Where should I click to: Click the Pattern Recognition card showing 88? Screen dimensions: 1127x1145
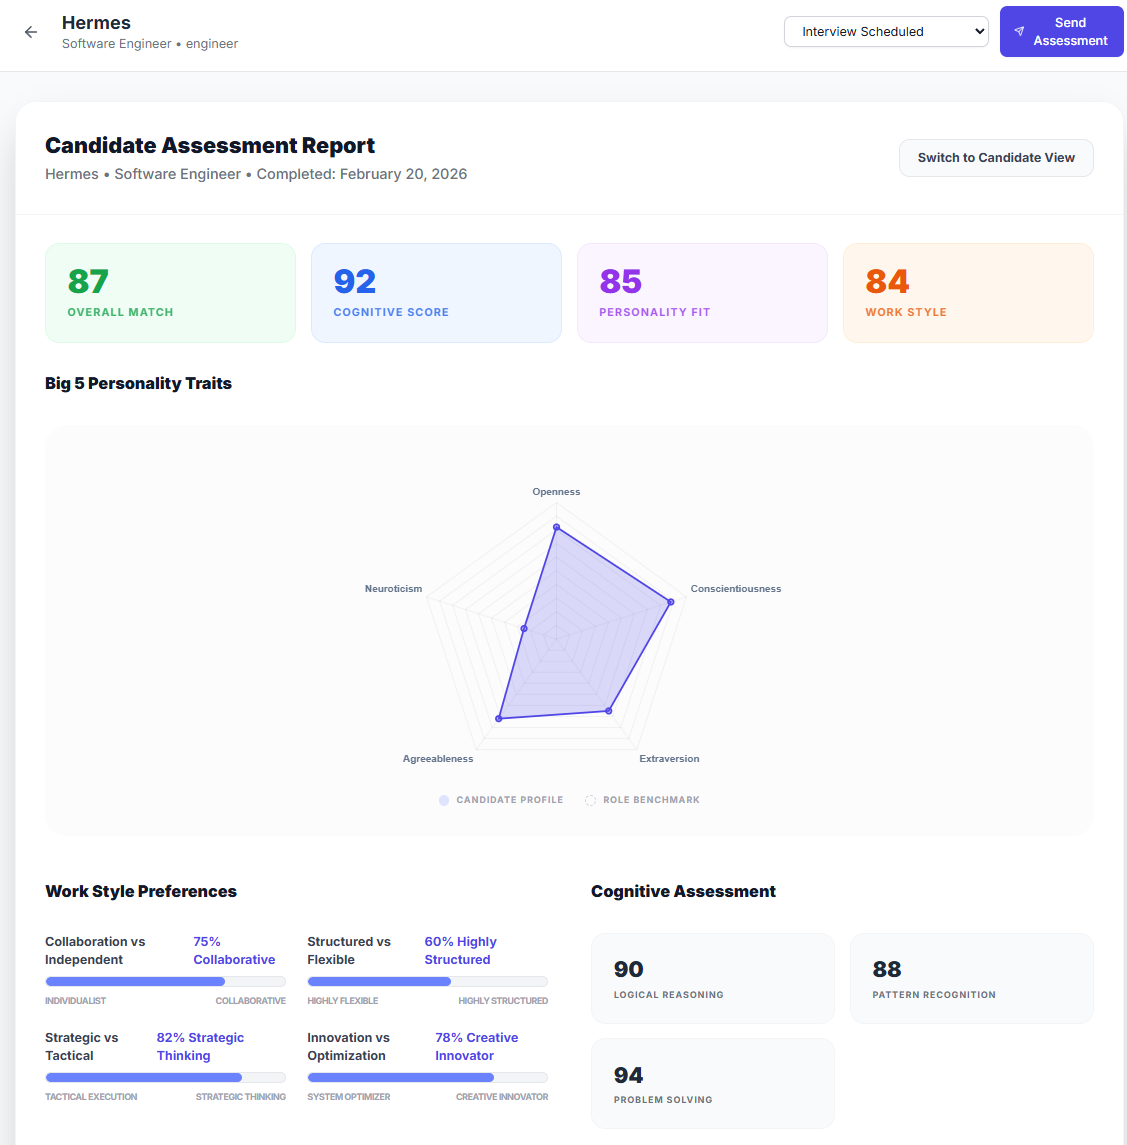pos(971,978)
